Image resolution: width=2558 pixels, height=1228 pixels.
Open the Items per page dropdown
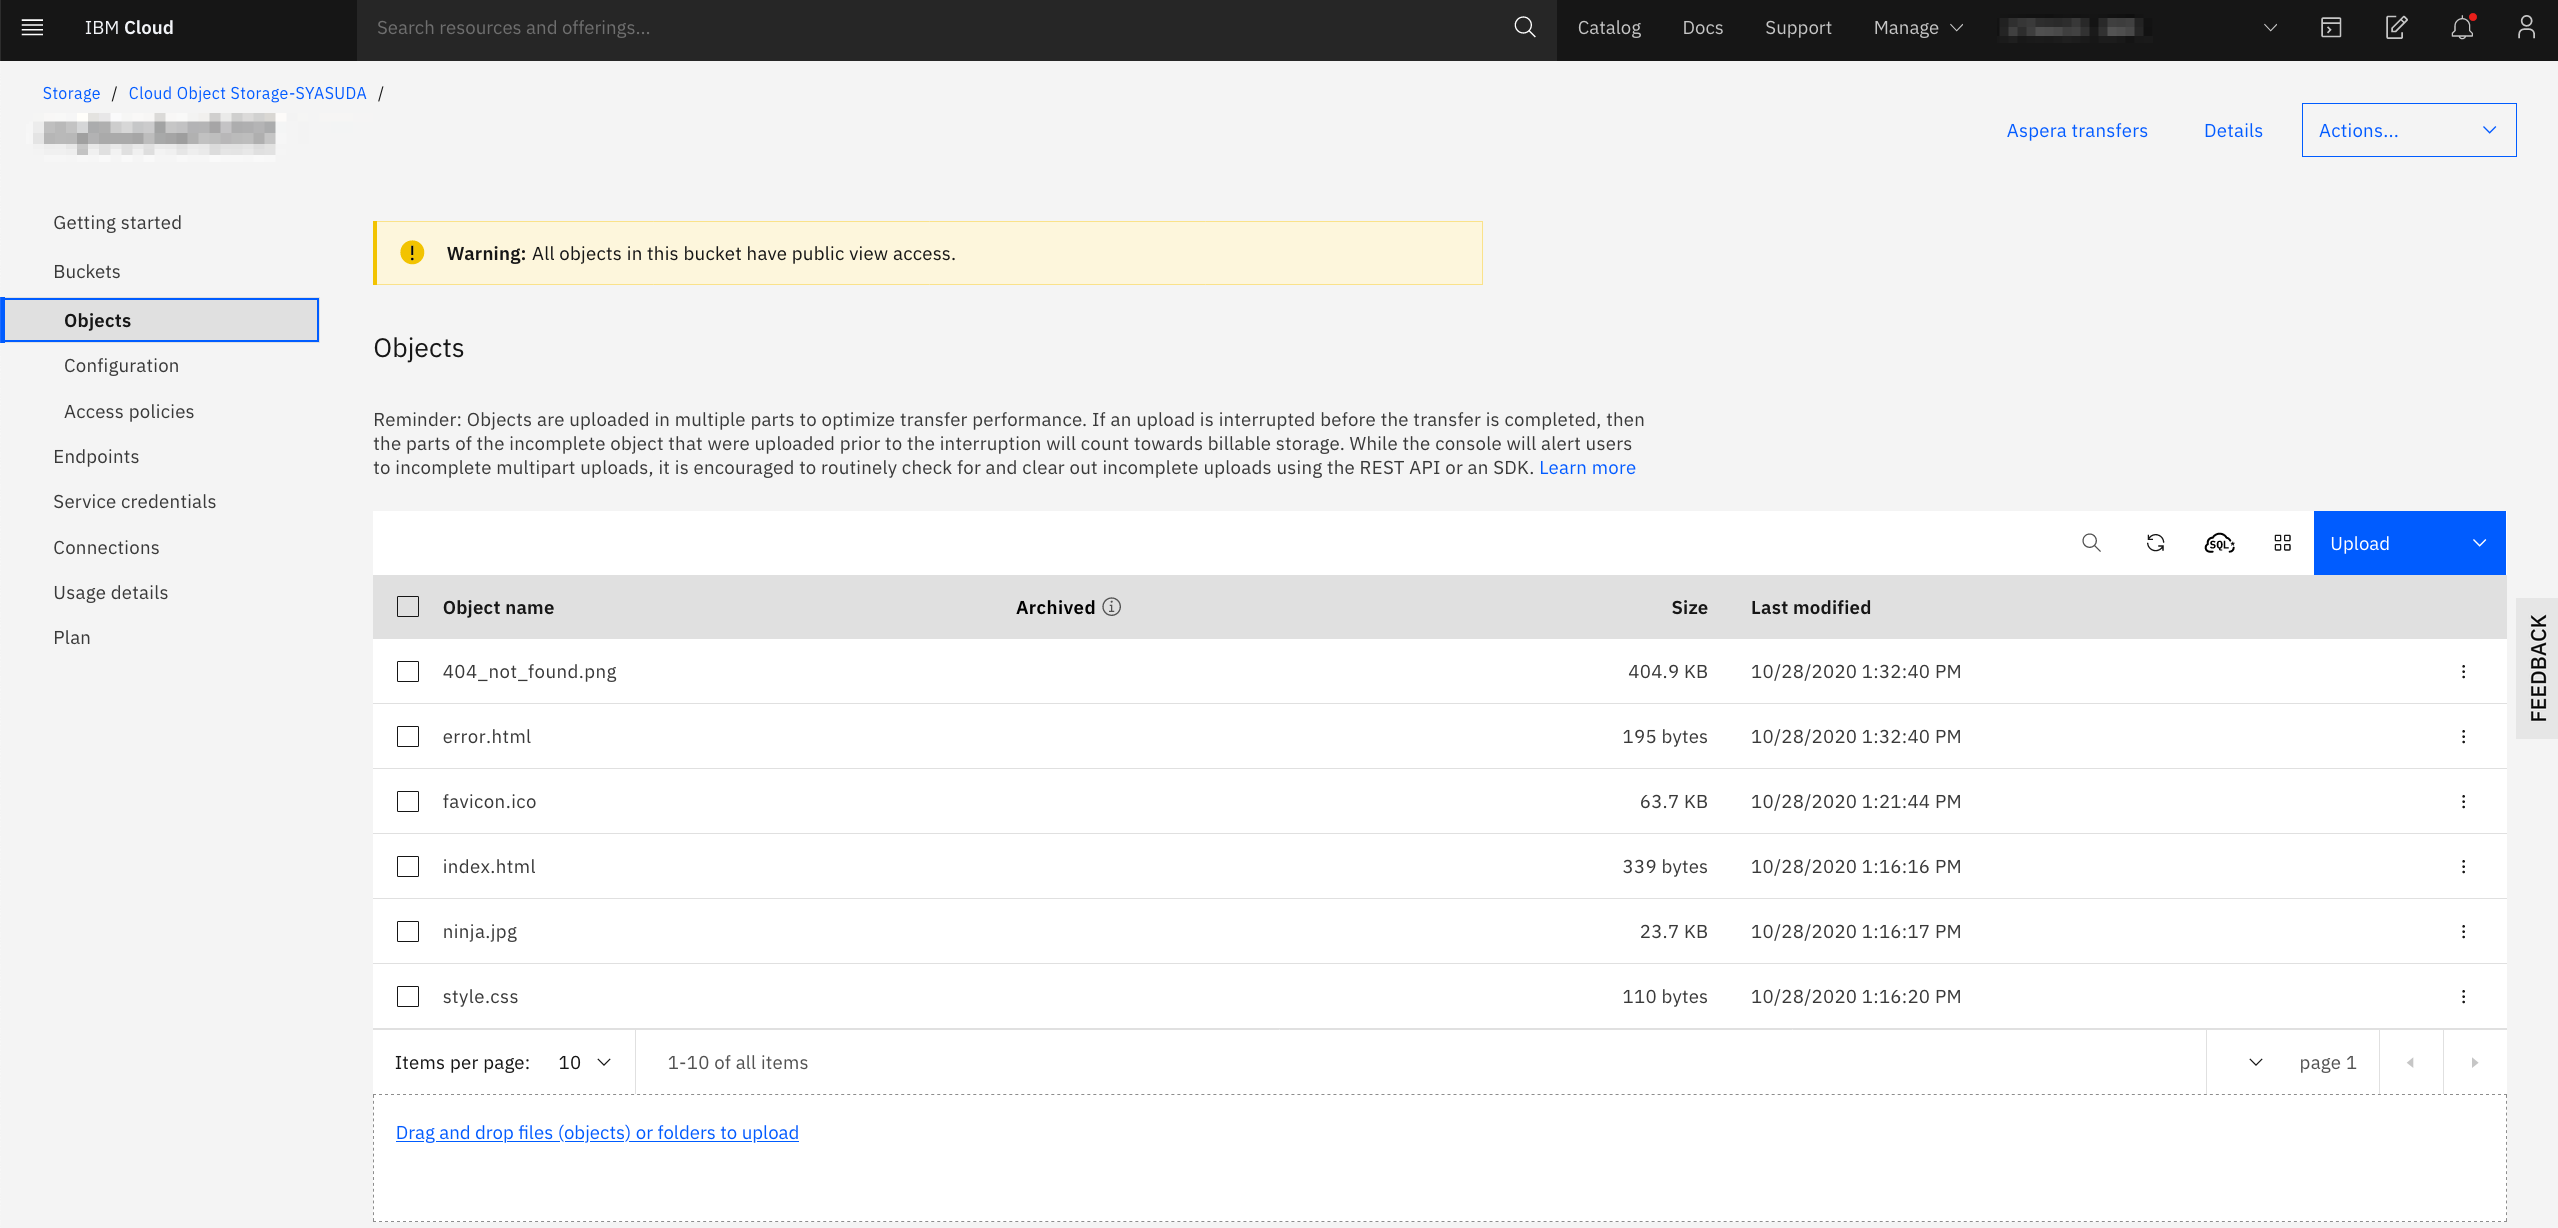tap(585, 1062)
